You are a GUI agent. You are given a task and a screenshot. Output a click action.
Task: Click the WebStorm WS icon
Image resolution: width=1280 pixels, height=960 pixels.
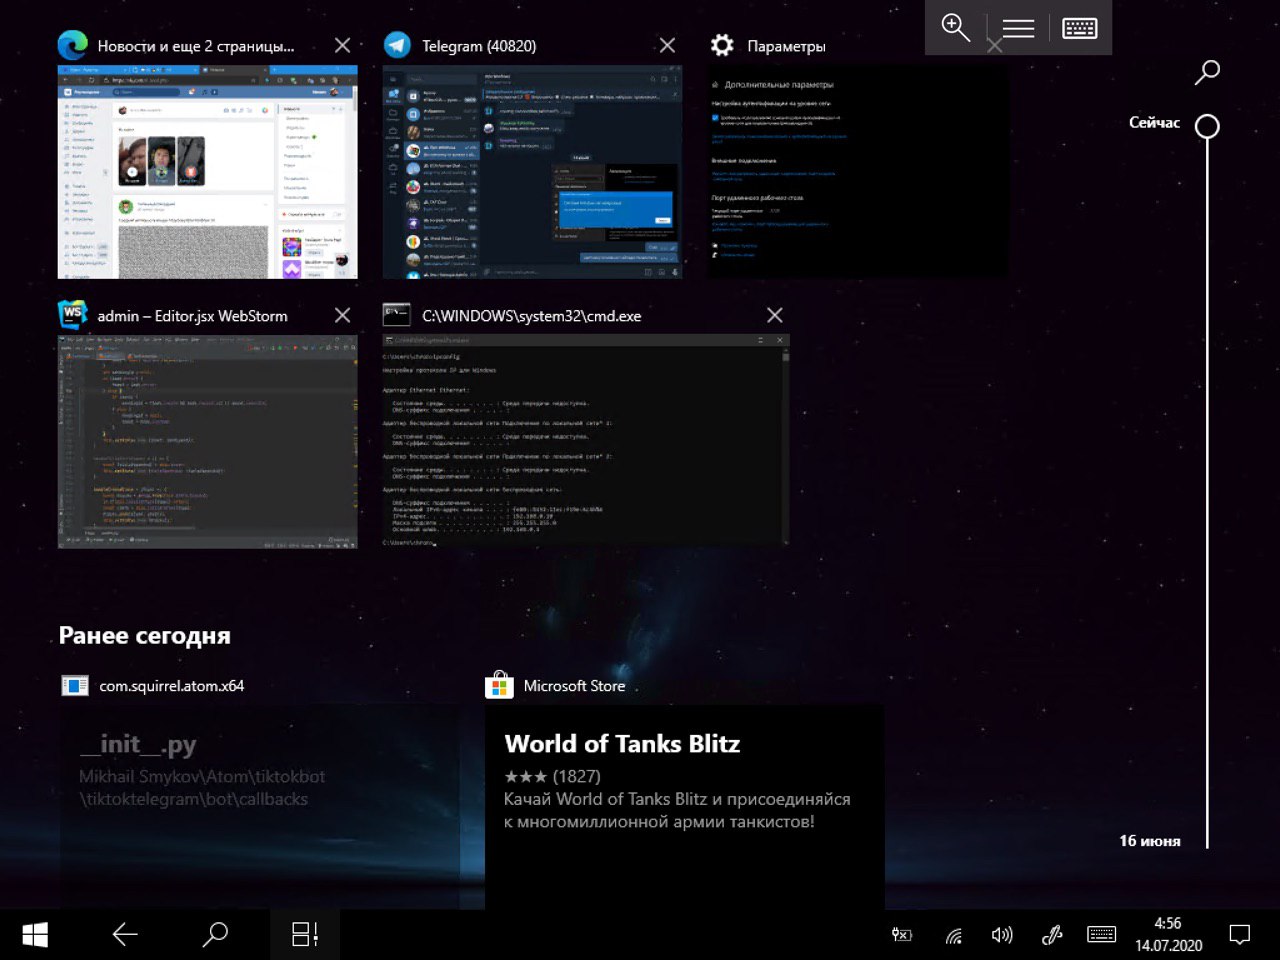tap(72, 315)
